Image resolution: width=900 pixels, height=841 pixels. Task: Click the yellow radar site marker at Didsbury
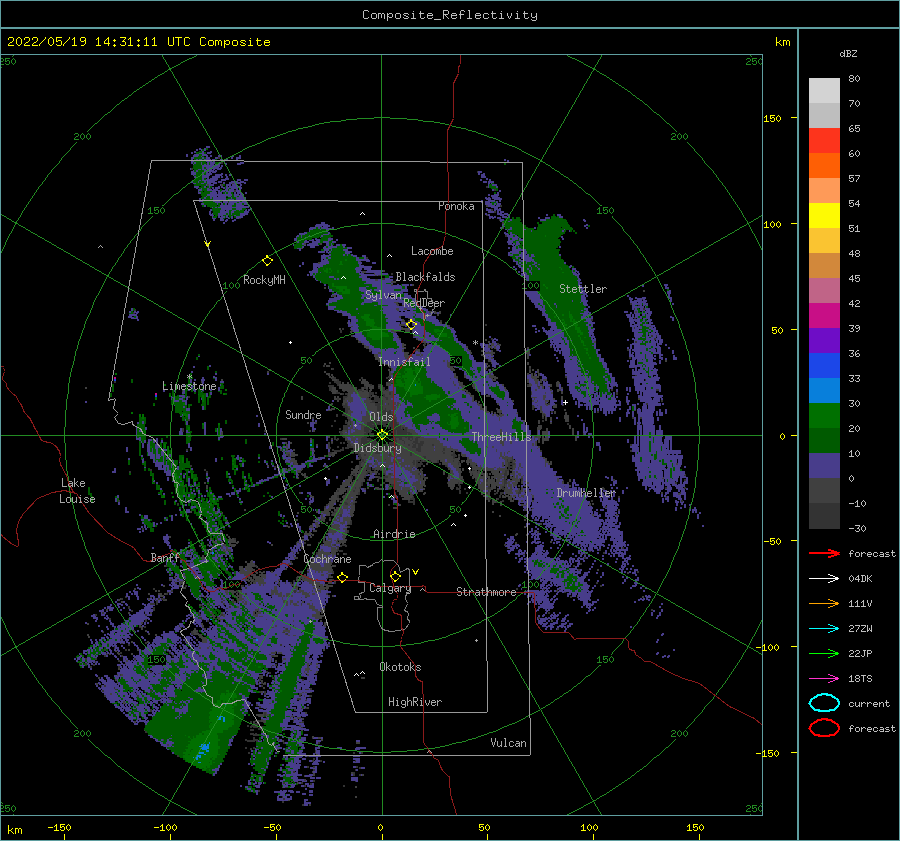click(x=382, y=435)
